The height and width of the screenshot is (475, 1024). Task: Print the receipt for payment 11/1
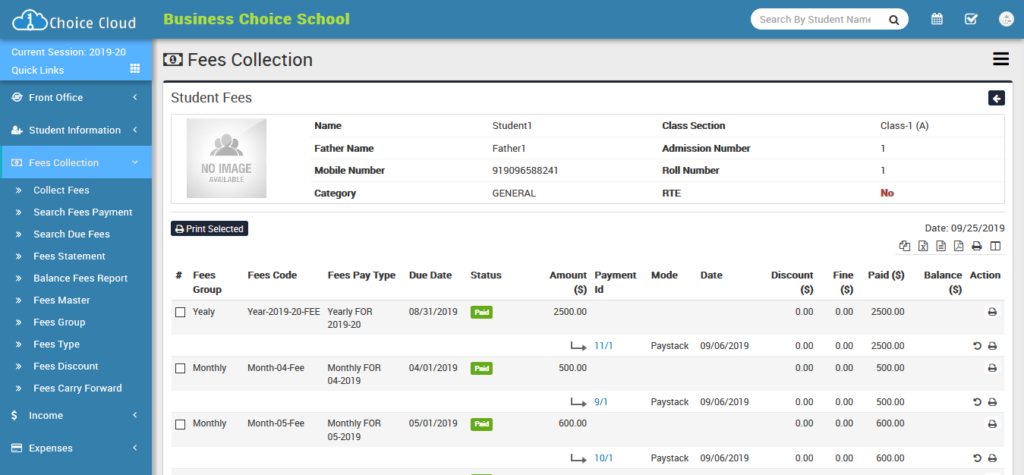tap(992, 346)
